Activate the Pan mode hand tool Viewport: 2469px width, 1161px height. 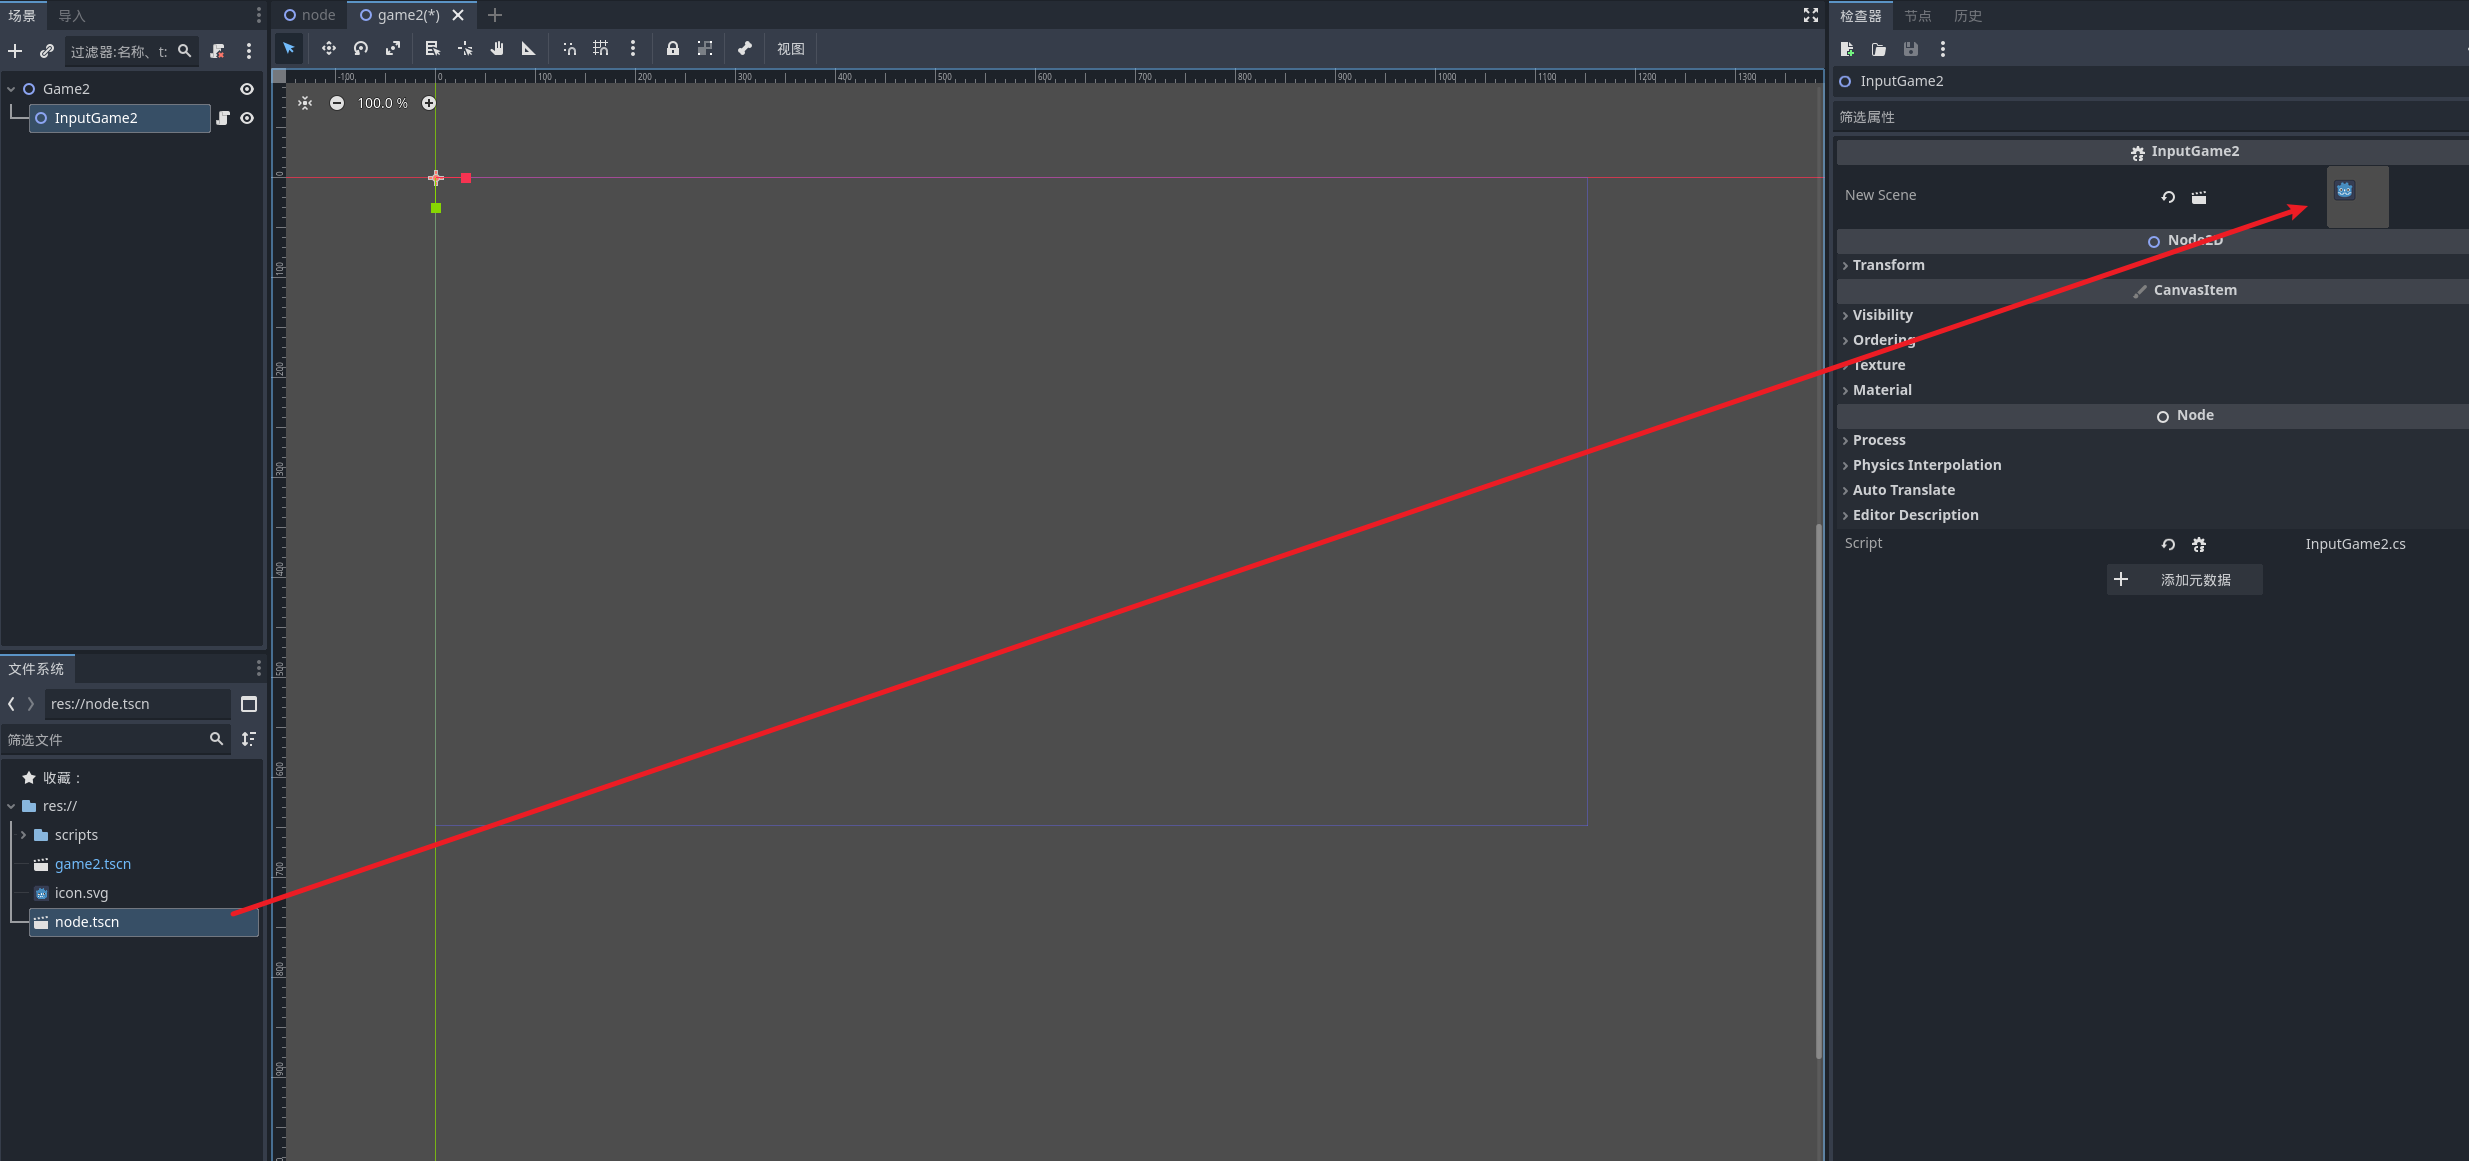click(x=497, y=48)
